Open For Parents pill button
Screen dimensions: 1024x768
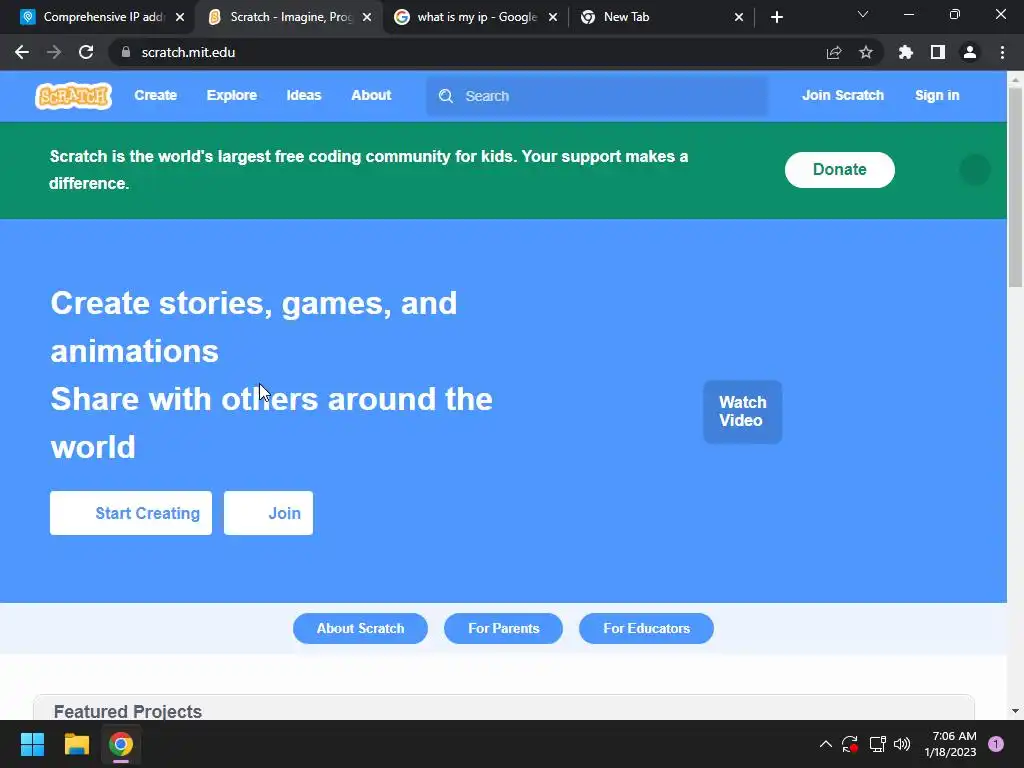pos(504,628)
